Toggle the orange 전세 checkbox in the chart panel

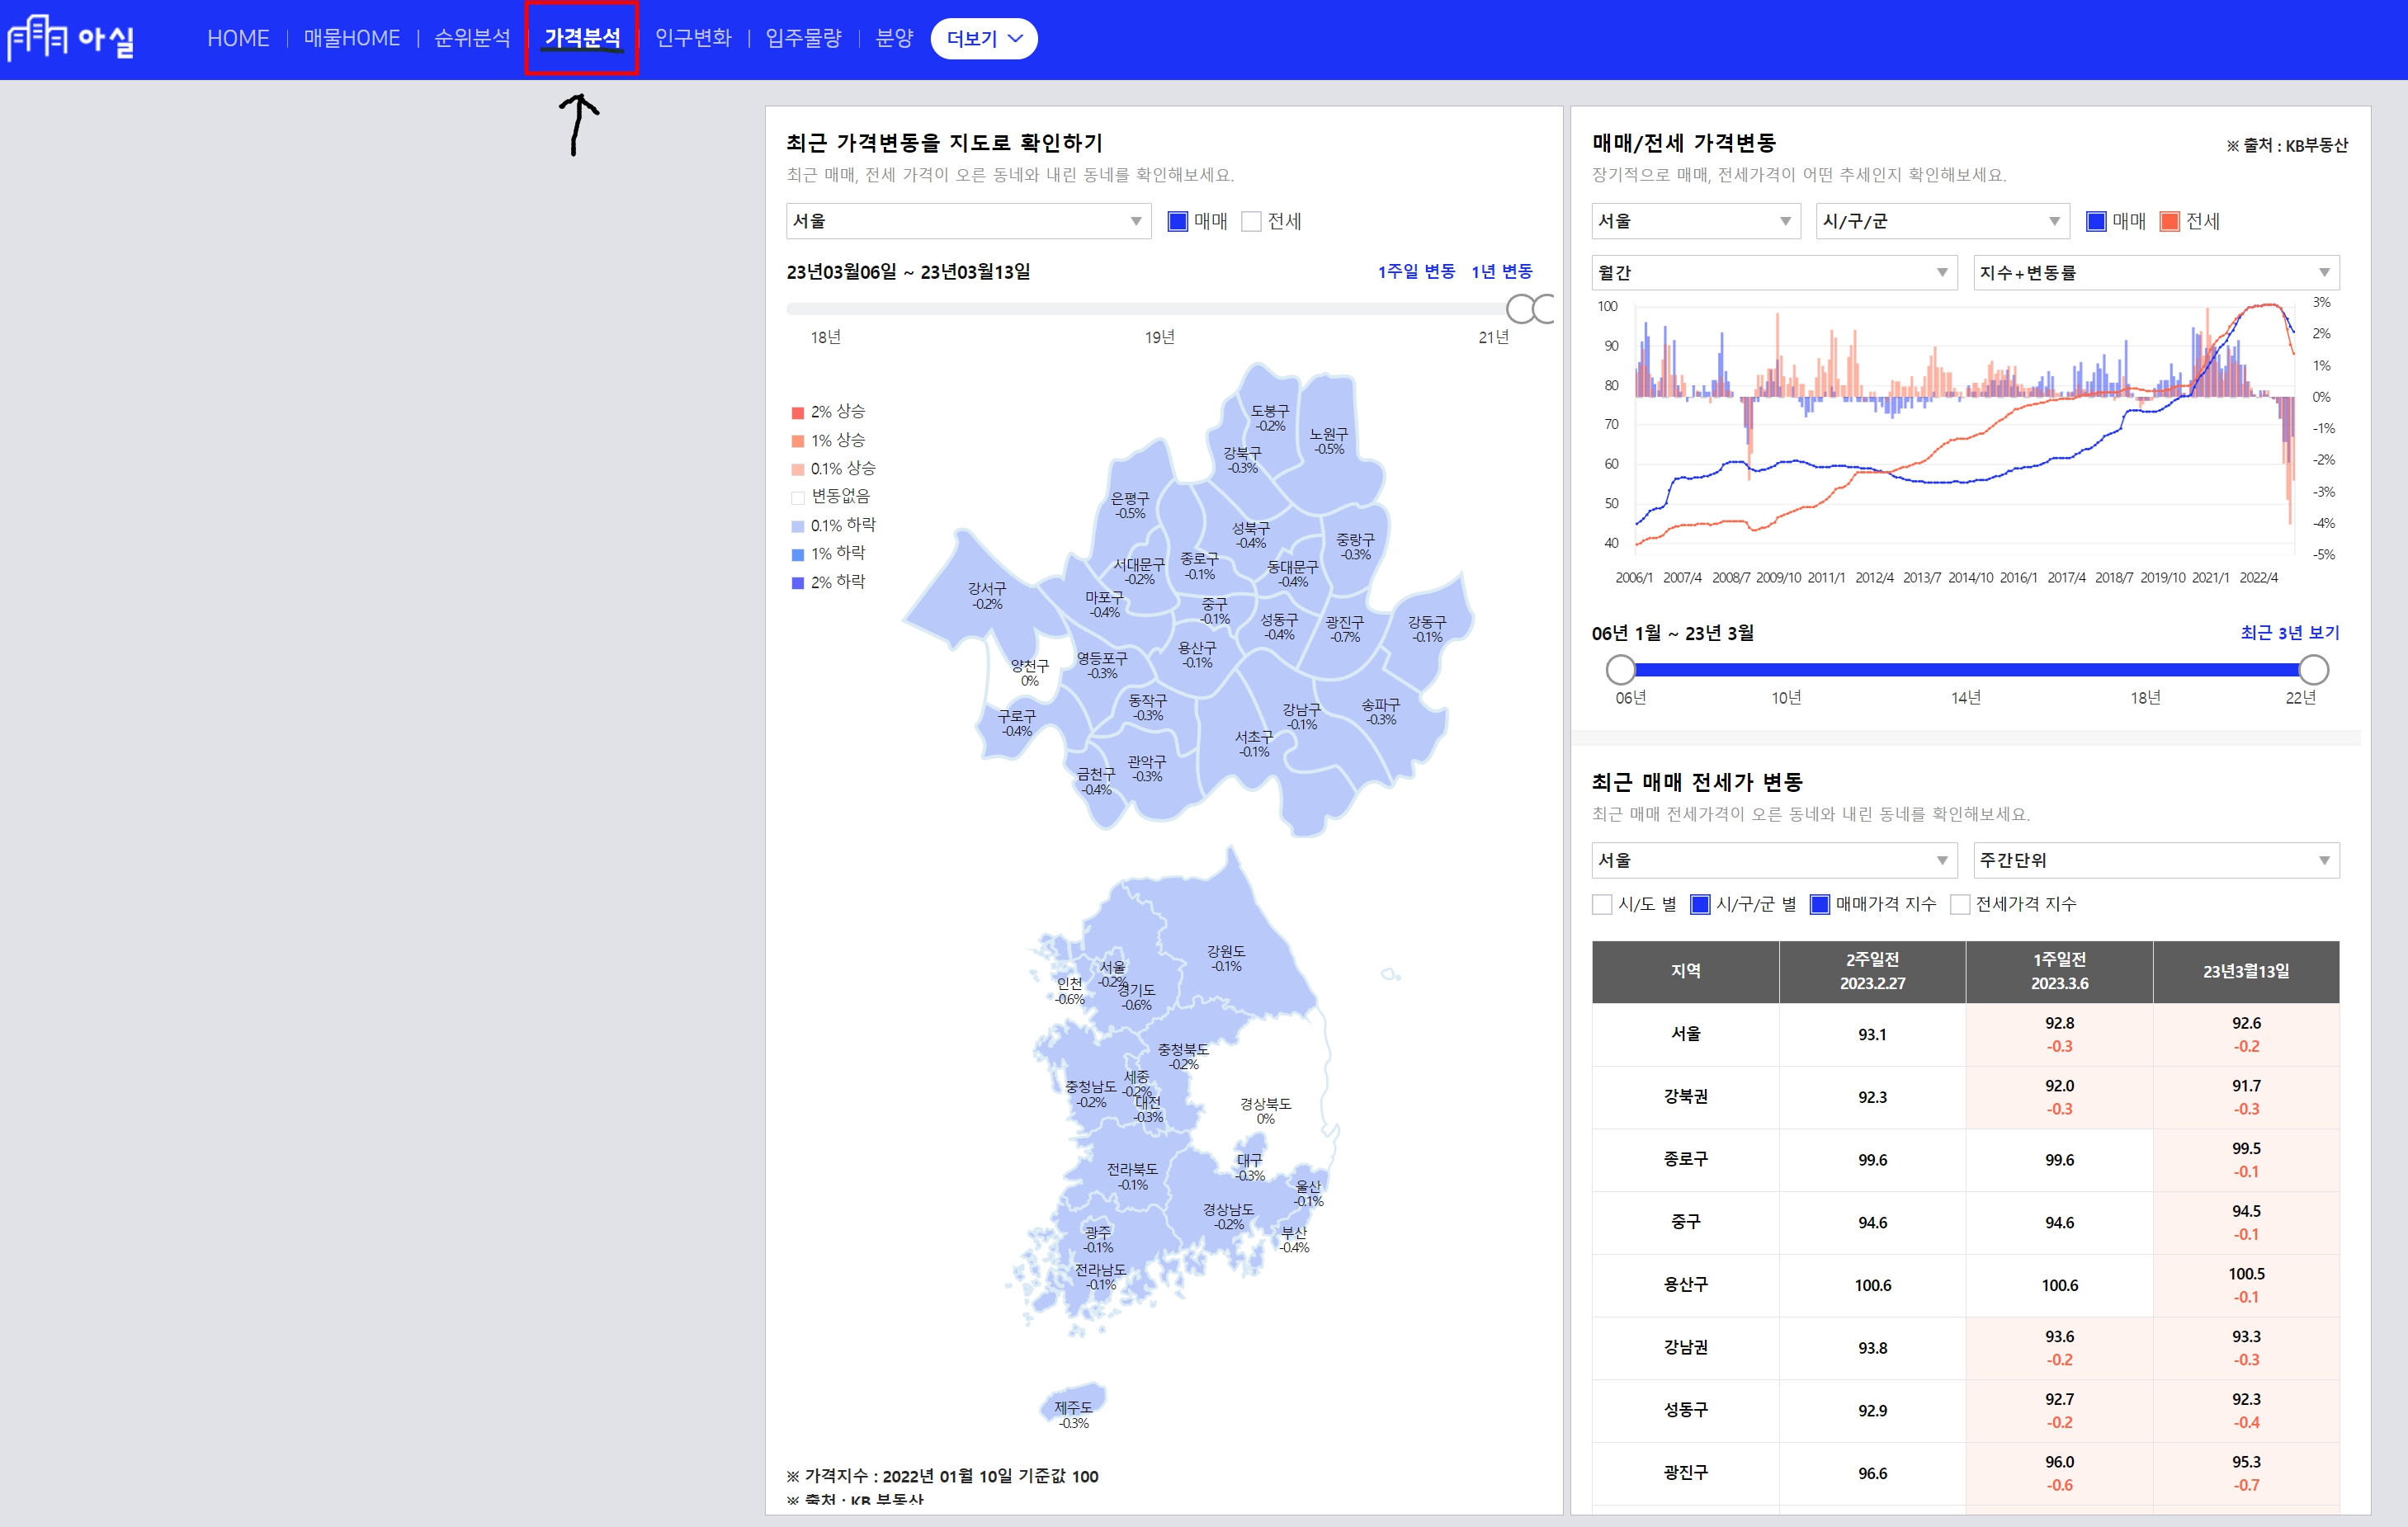[x=2169, y=222]
